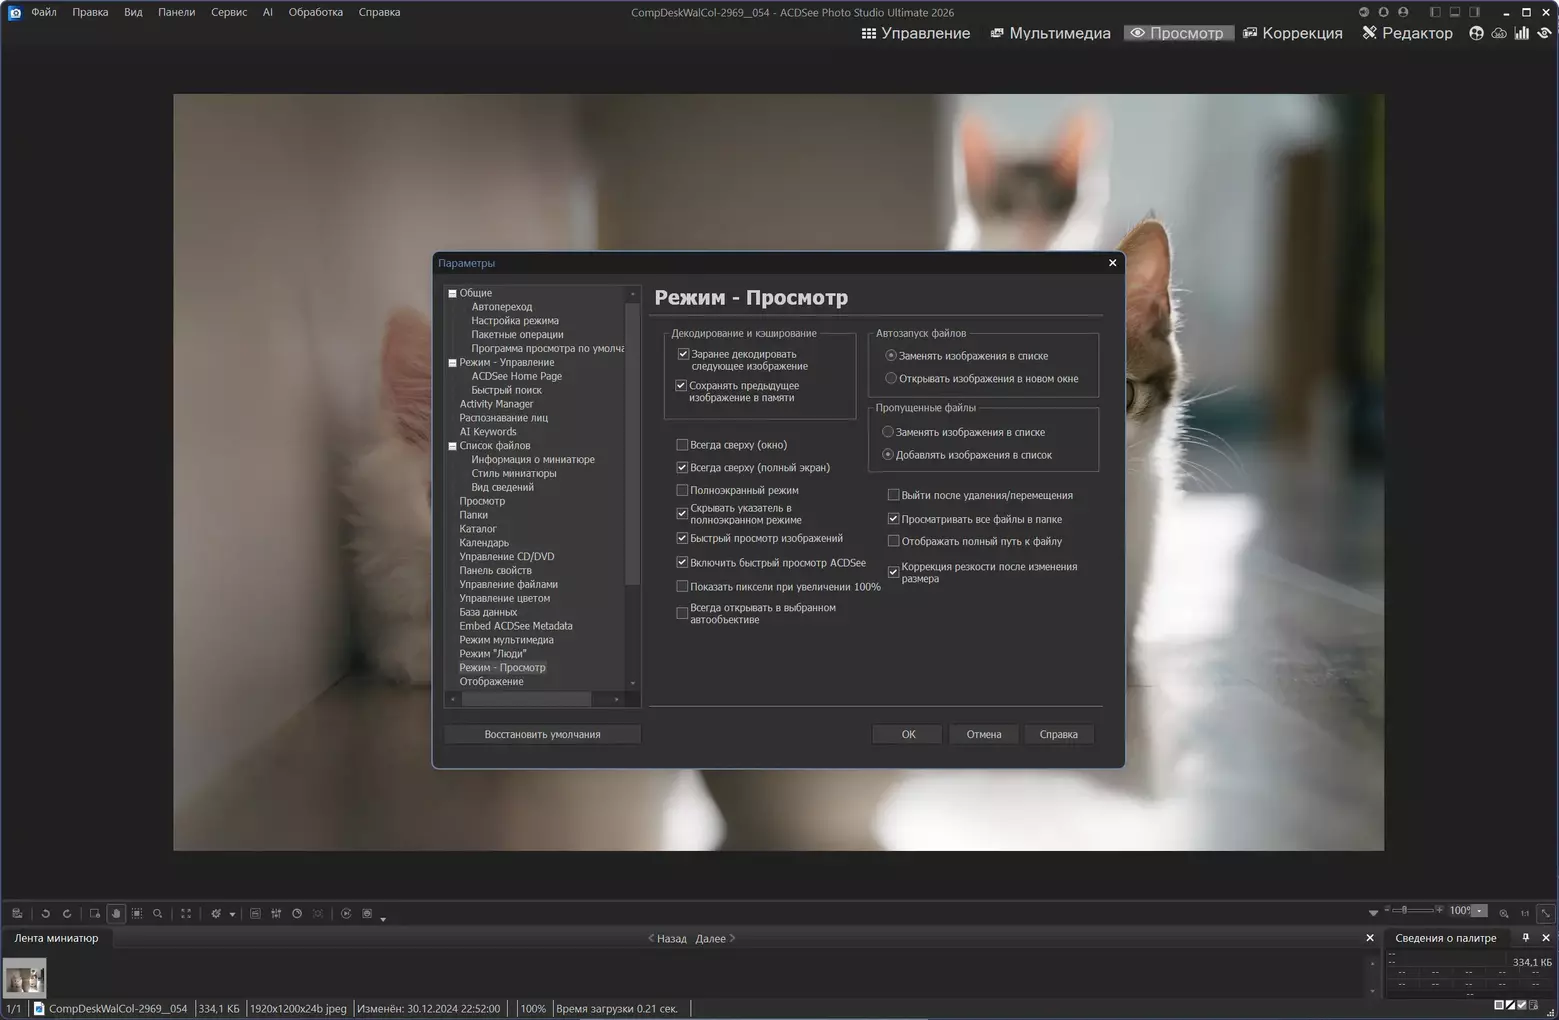Viewport: 1559px width, 1020px height.
Task: Collapse the Список файлов tree node
Action: 452,446
